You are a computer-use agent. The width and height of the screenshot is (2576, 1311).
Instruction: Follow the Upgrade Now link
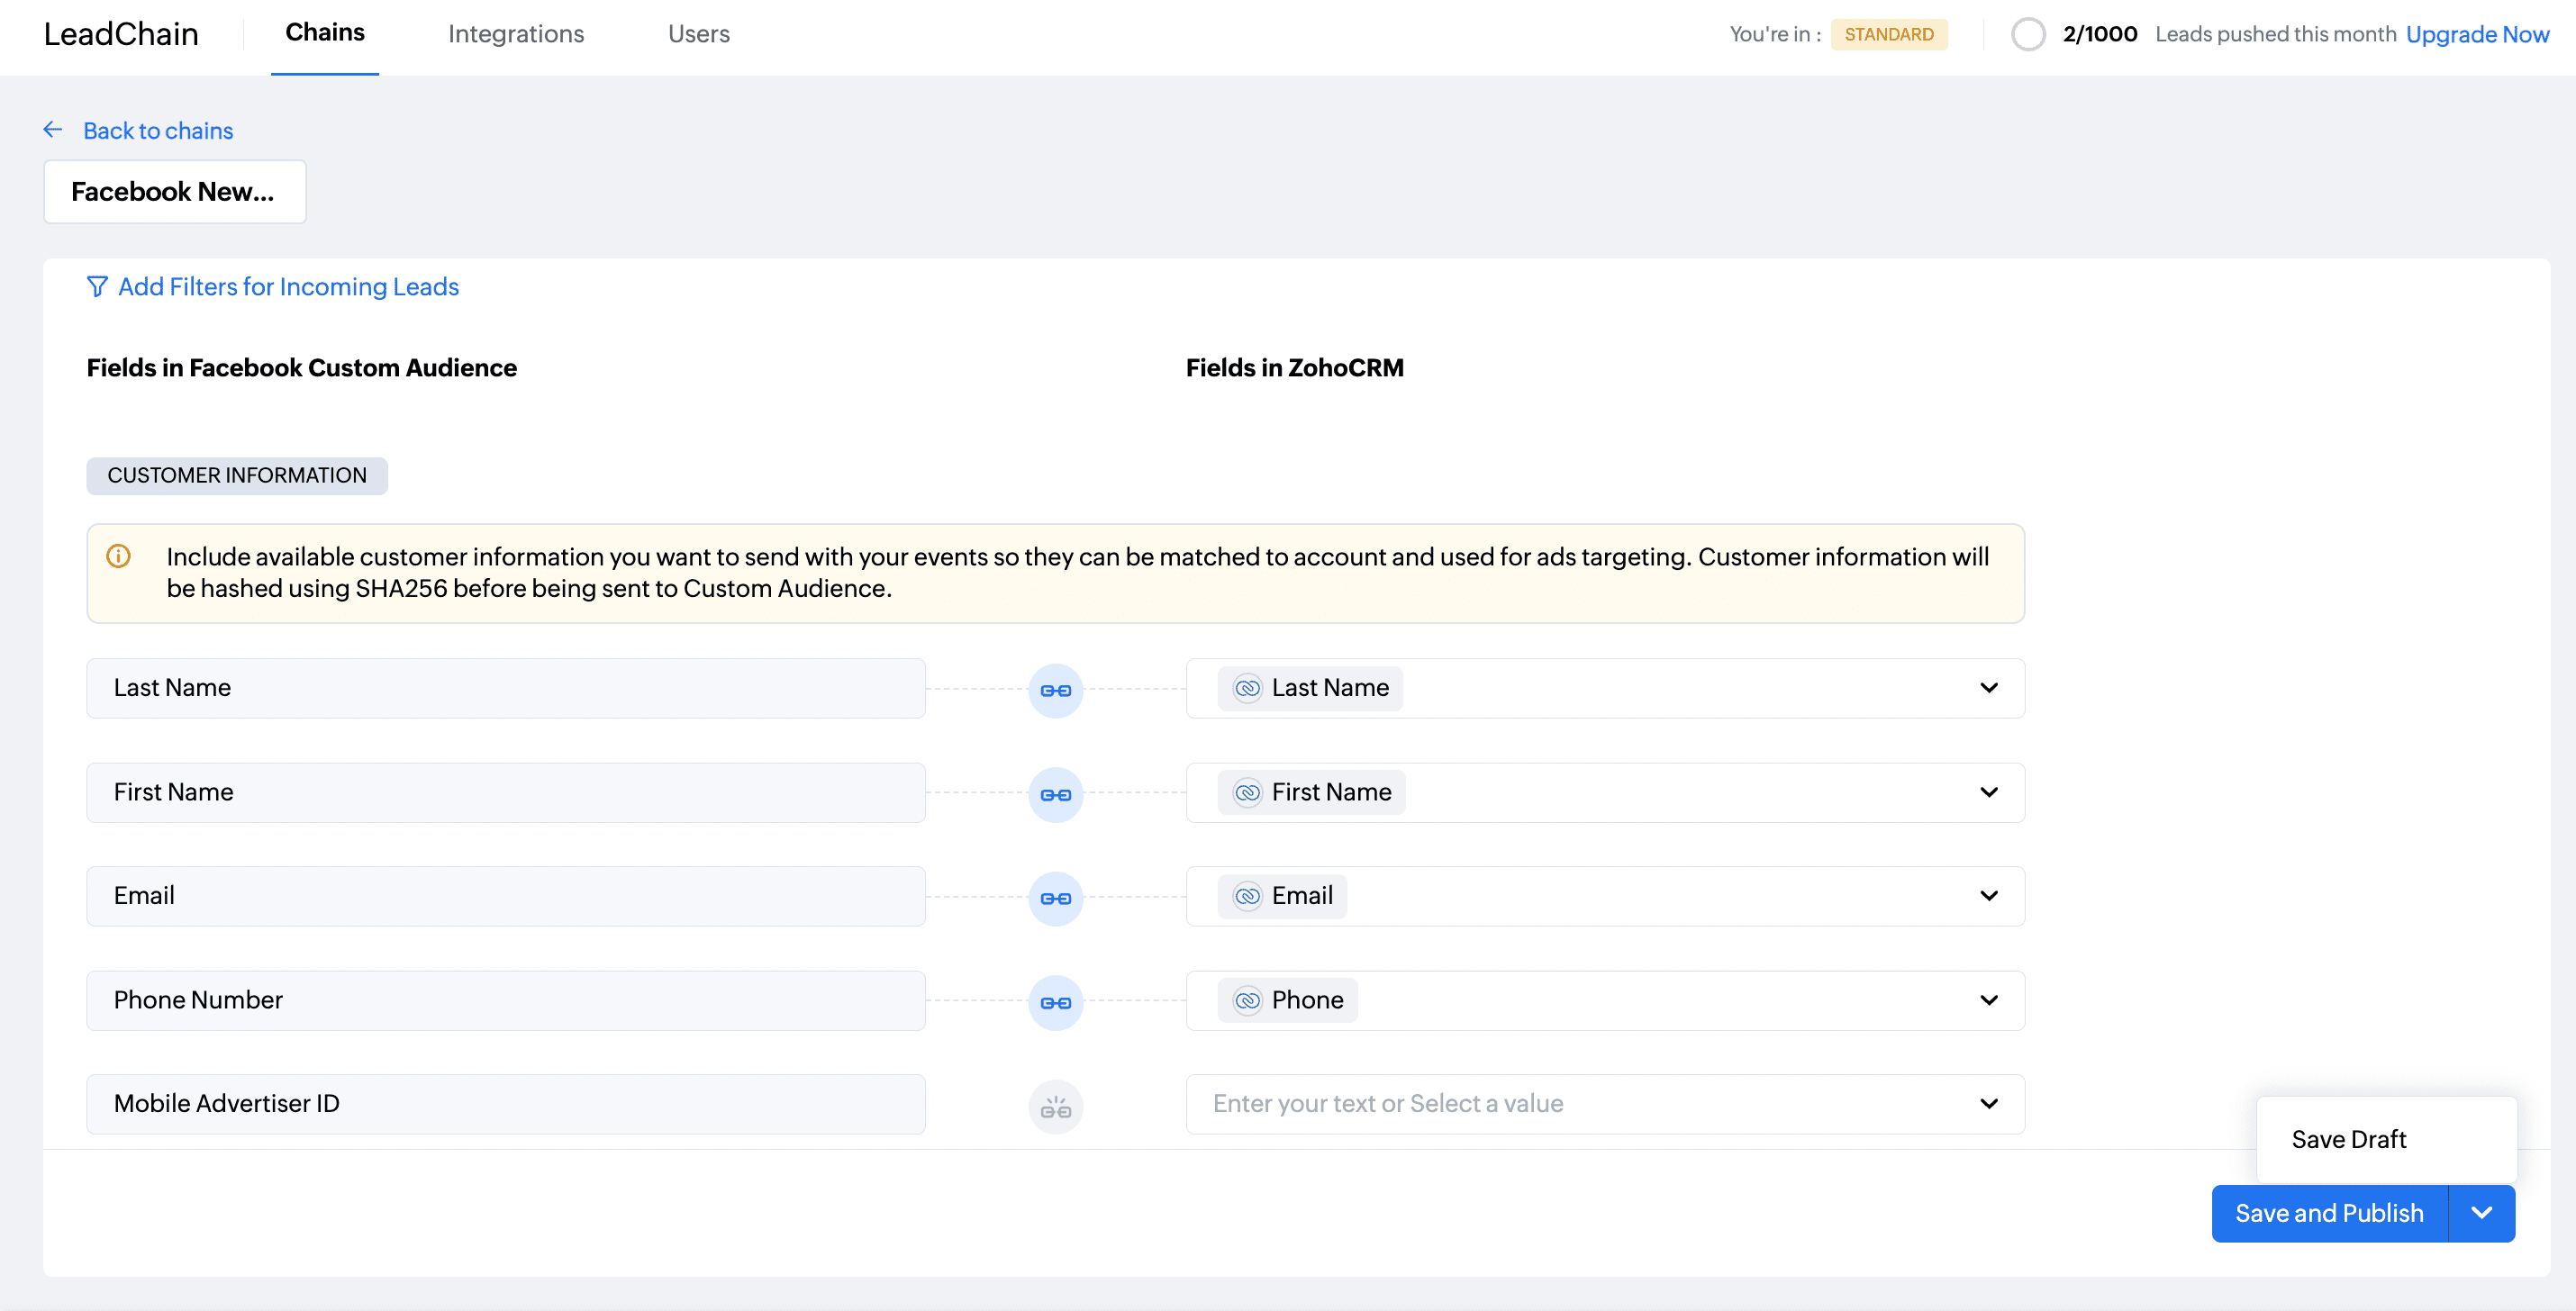click(x=2476, y=34)
